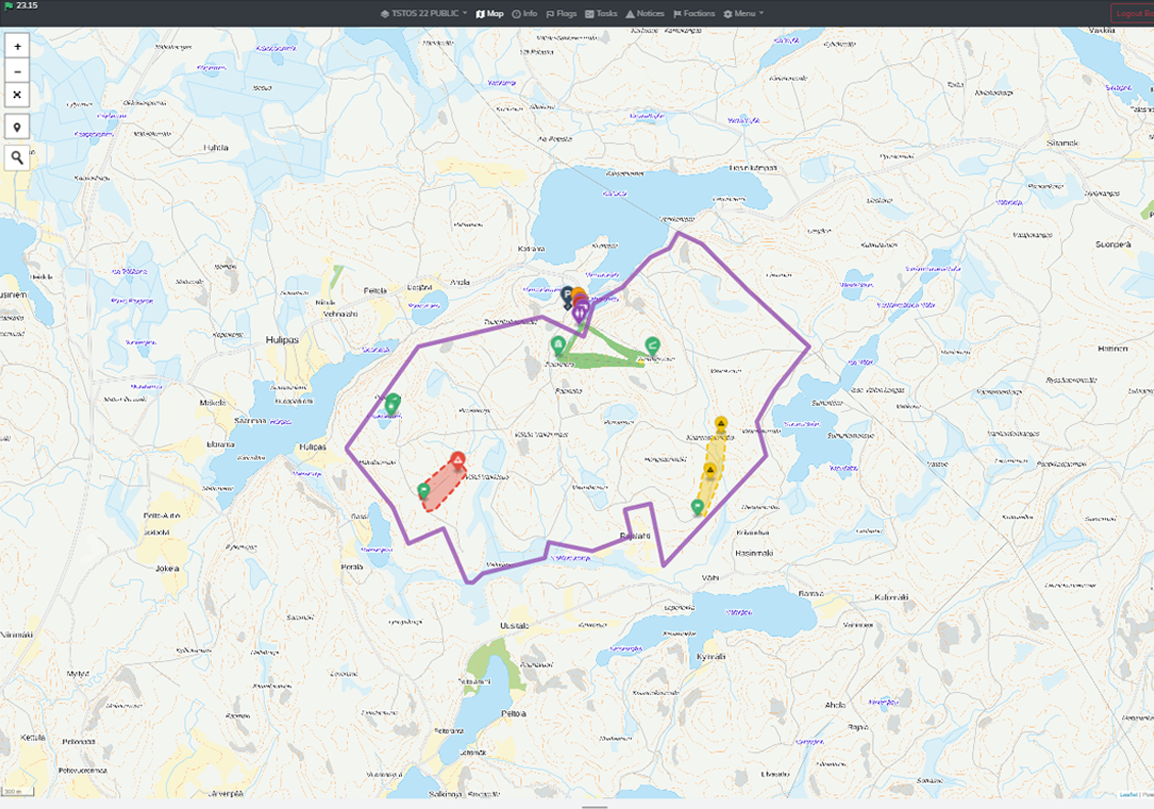The image size is (1154, 809).
Task: Select green flag marker beside red zone
Action: tap(423, 490)
